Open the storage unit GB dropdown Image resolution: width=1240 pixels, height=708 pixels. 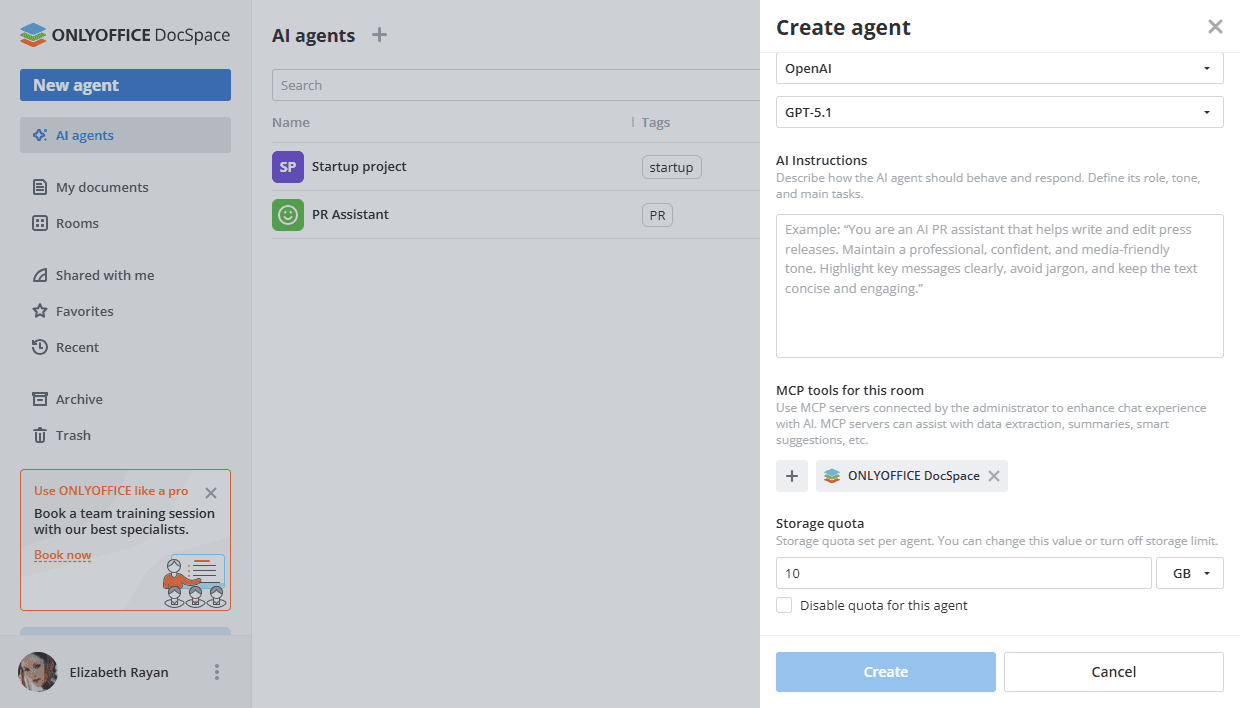[x=1189, y=573]
